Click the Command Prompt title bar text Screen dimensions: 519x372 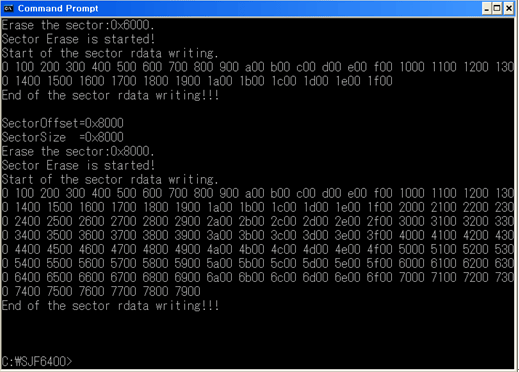[x=58, y=8]
